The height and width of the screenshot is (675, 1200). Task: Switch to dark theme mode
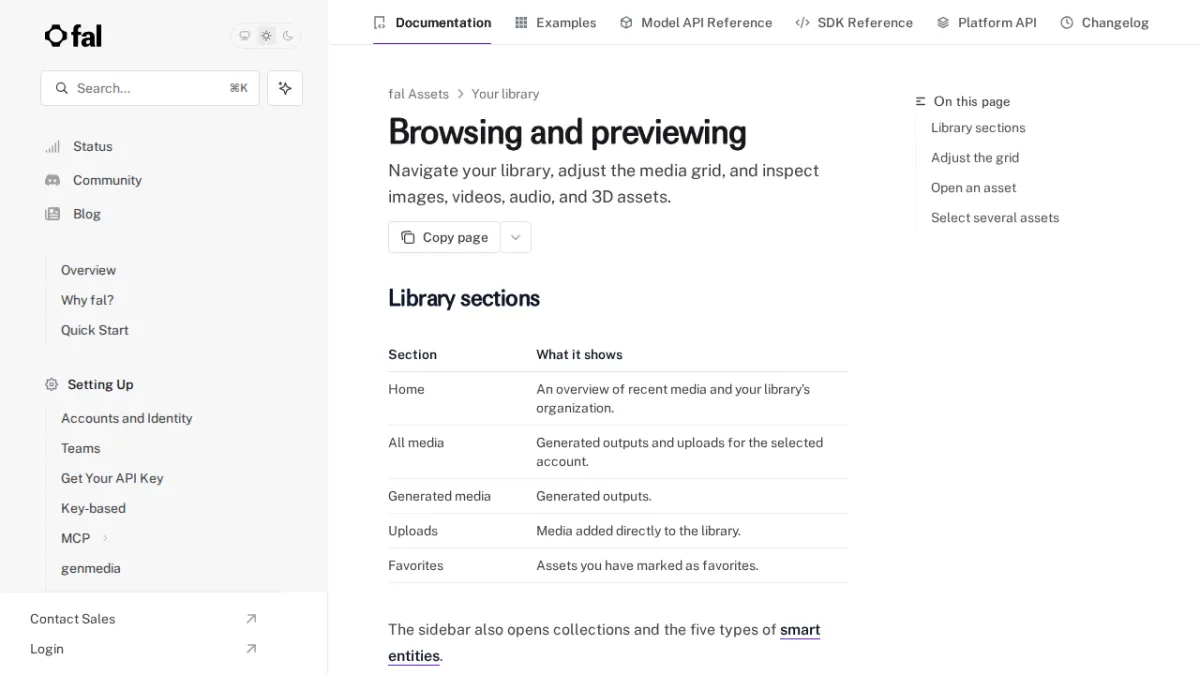288,36
